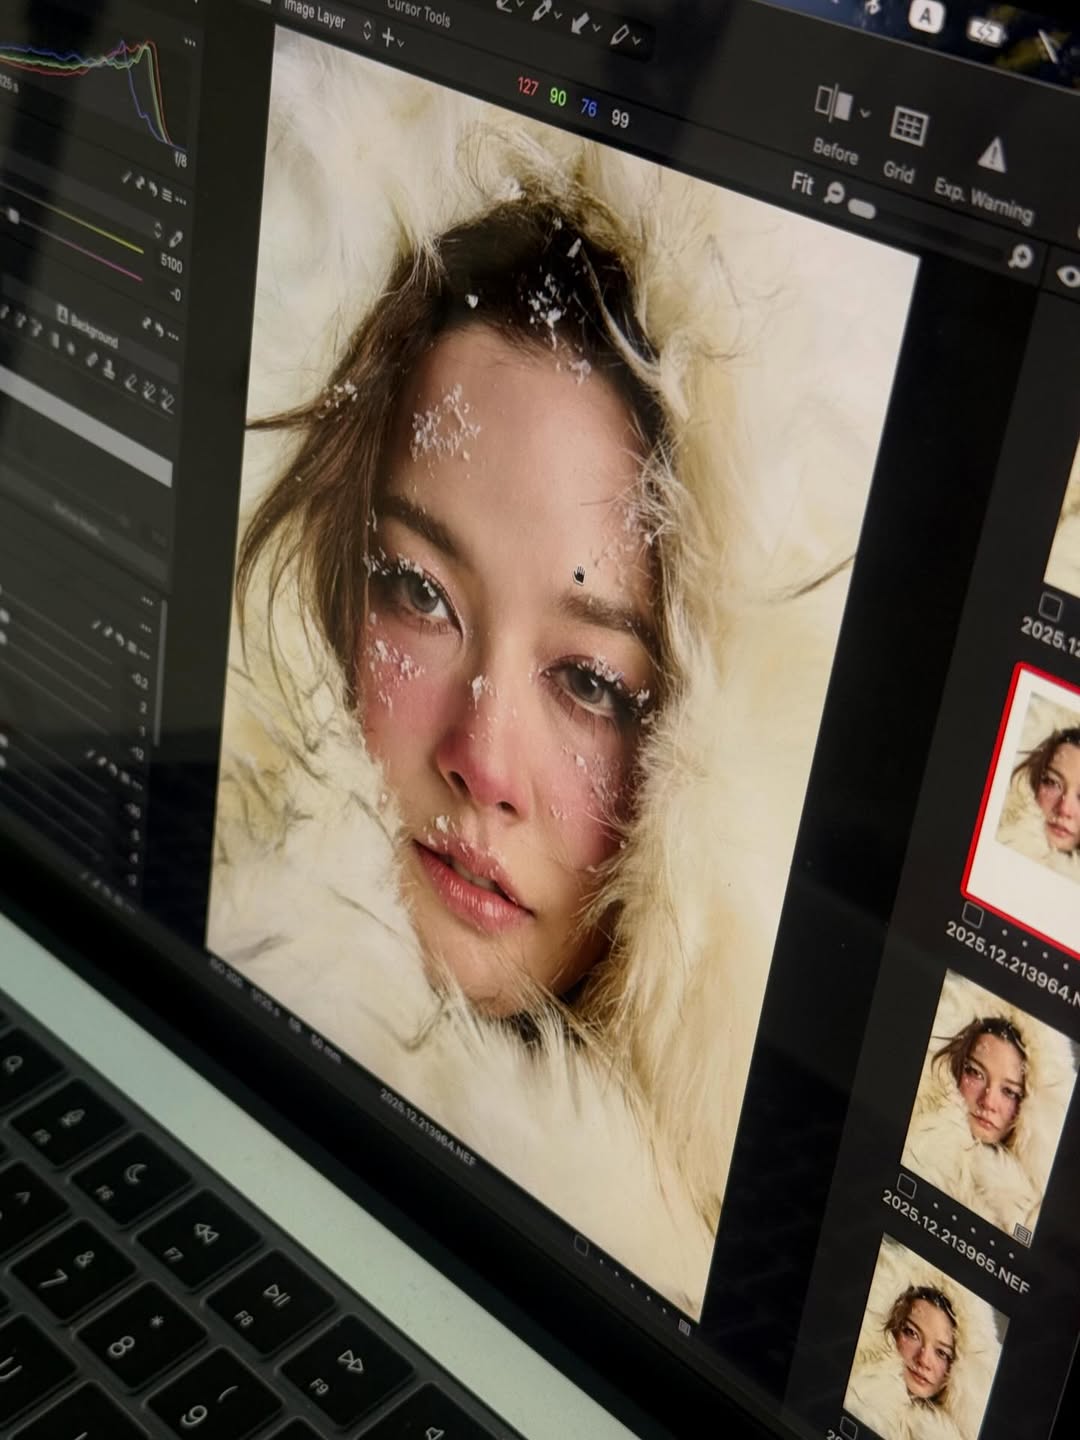Viewport: 1080px width, 1440px height.
Task: Toggle the eye visibility icon beside the browser
Action: coord(1068,277)
